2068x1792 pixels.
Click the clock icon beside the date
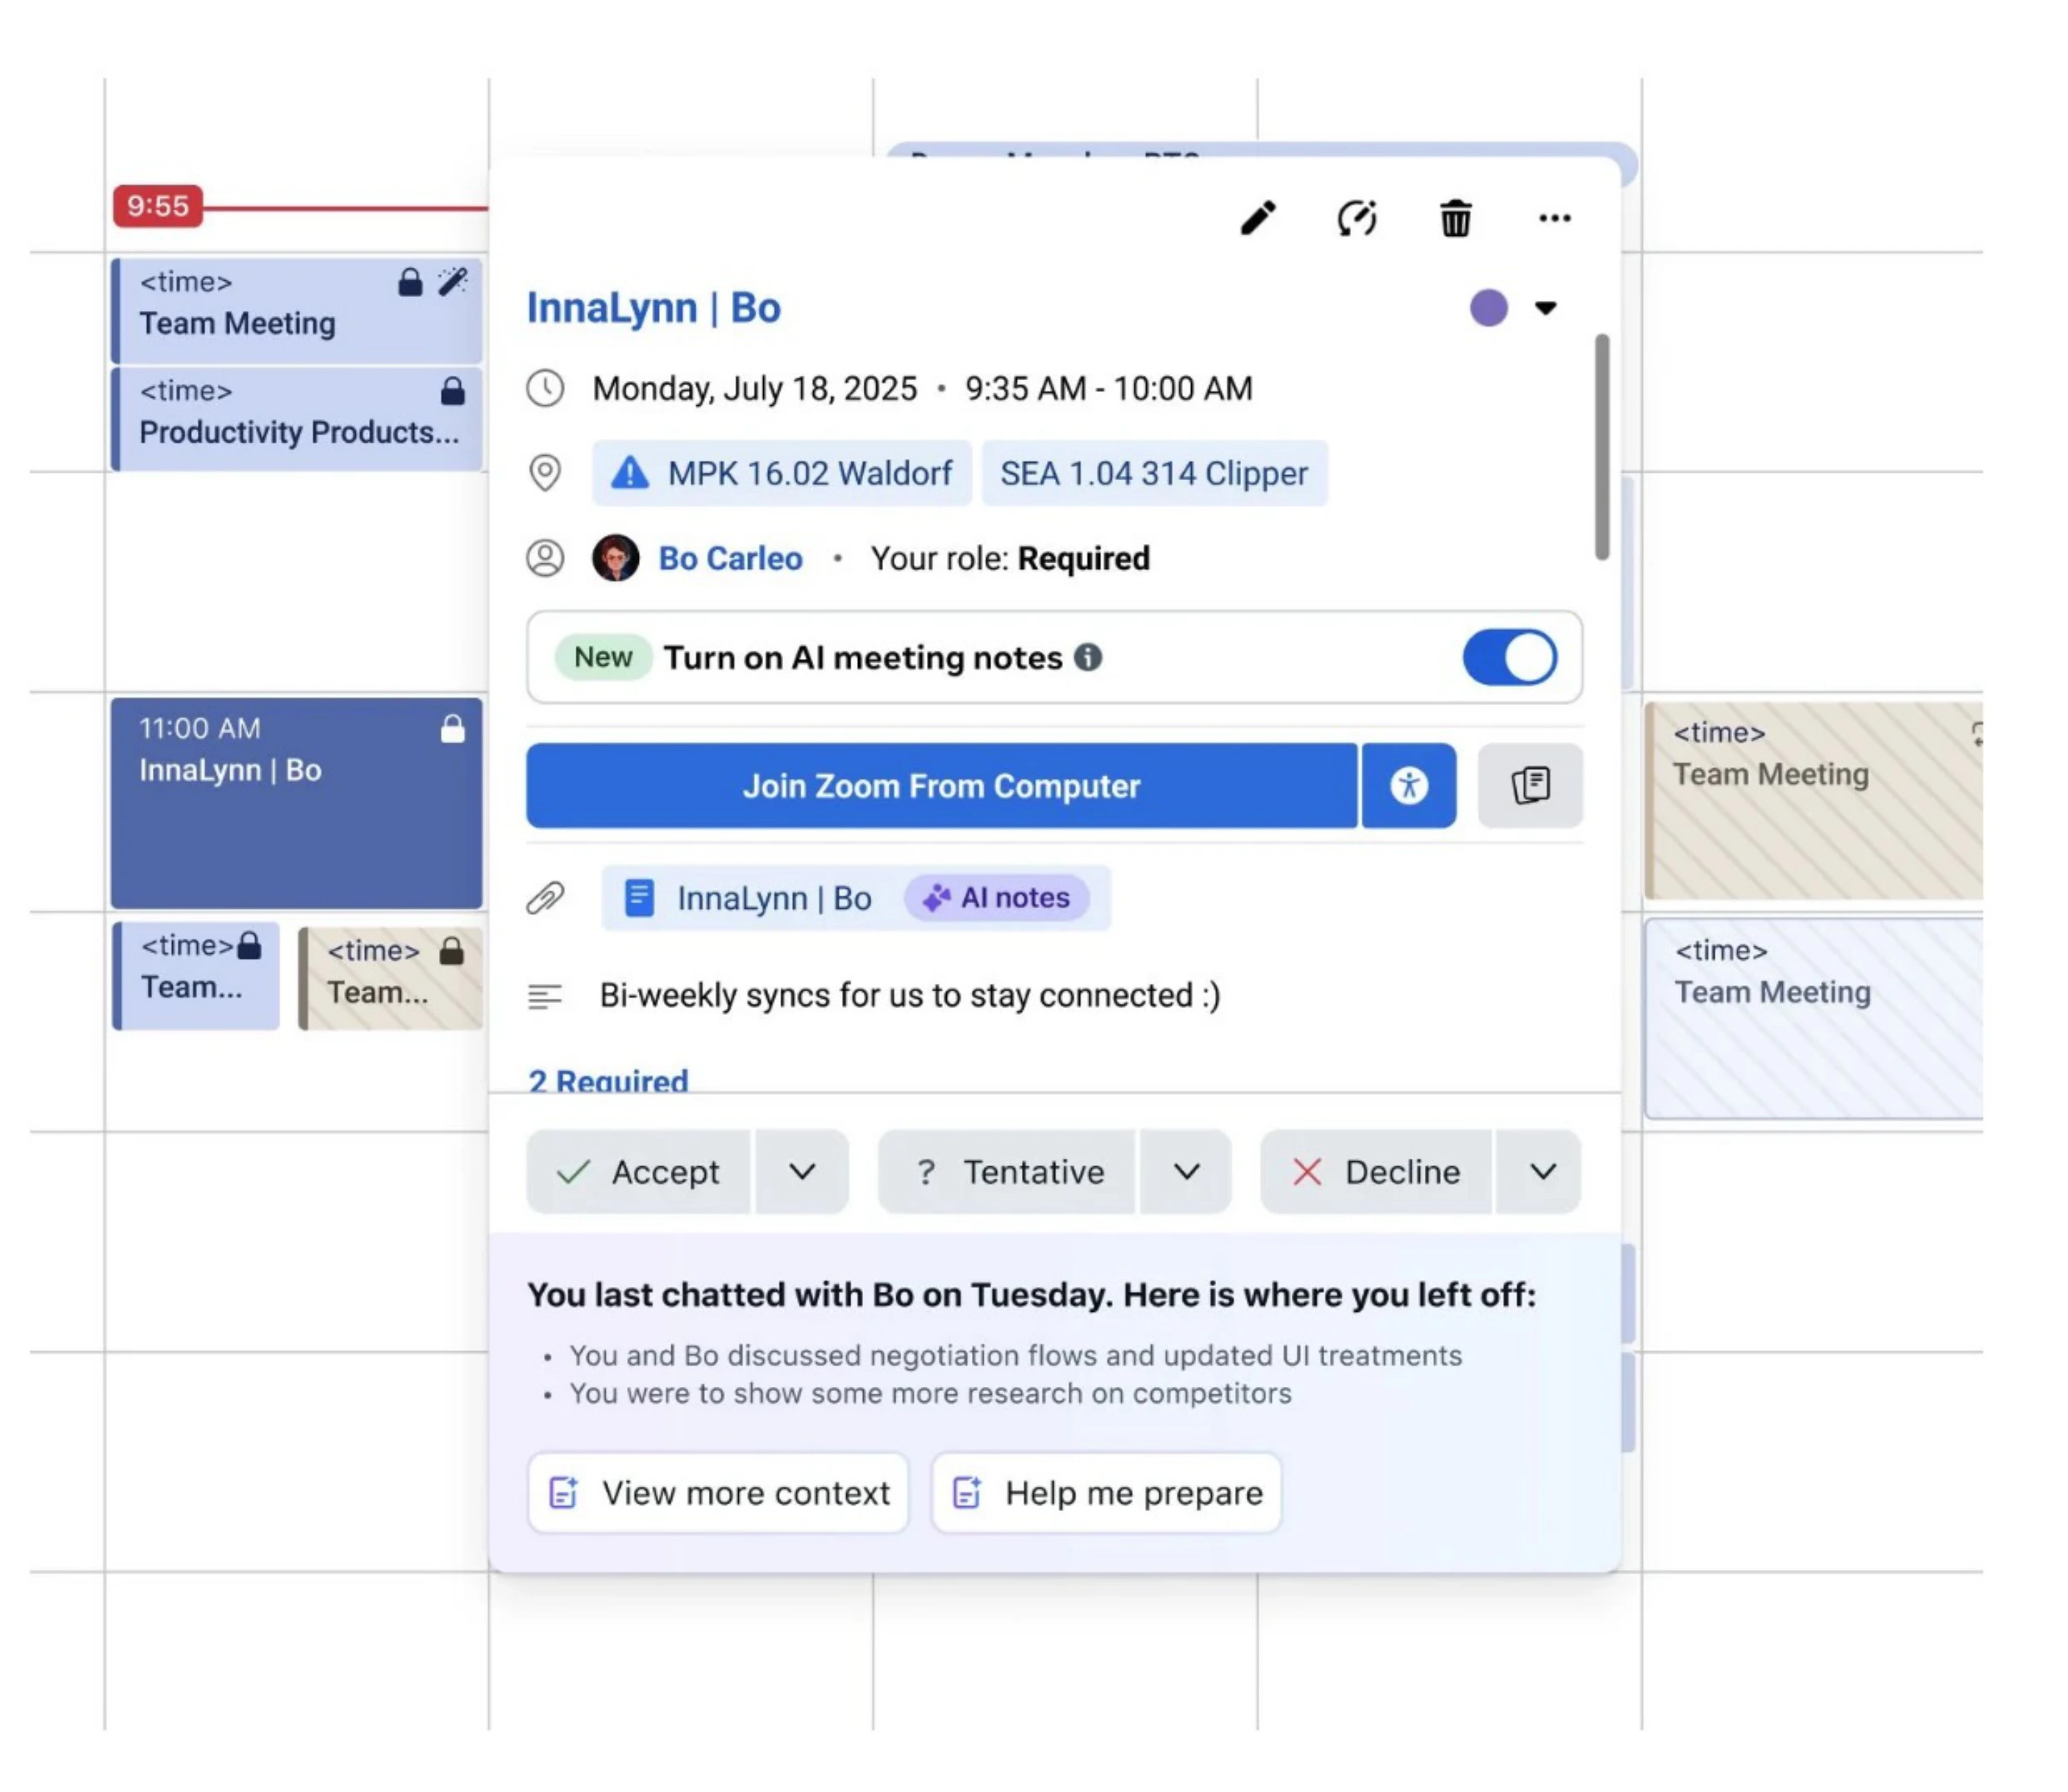pyautogui.click(x=545, y=388)
